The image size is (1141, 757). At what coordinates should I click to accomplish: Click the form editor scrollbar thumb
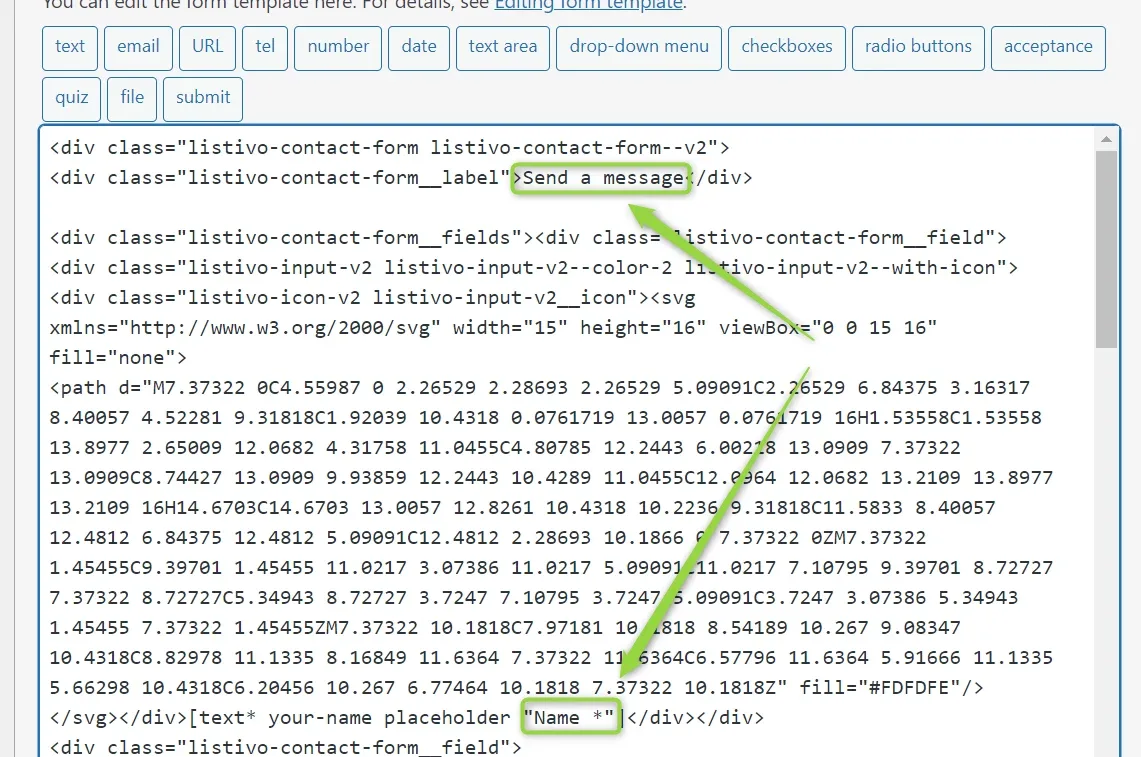[1106, 249]
